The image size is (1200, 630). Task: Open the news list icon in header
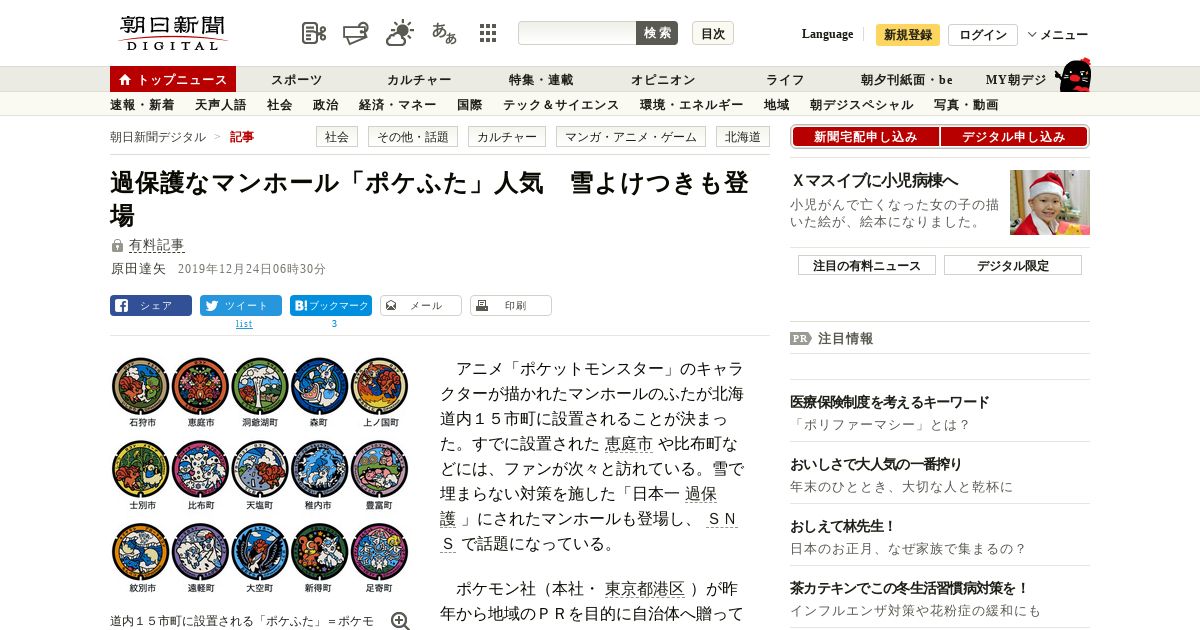coord(314,33)
